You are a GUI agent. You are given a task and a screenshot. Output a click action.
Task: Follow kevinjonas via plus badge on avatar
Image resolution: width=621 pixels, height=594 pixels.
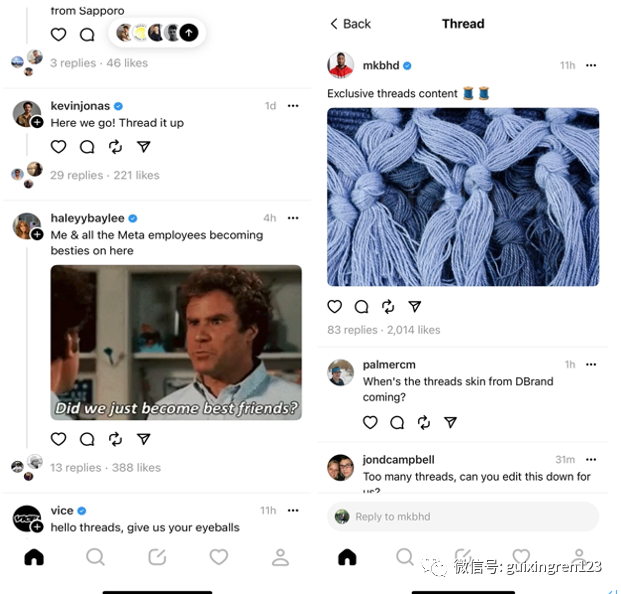(x=37, y=122)
